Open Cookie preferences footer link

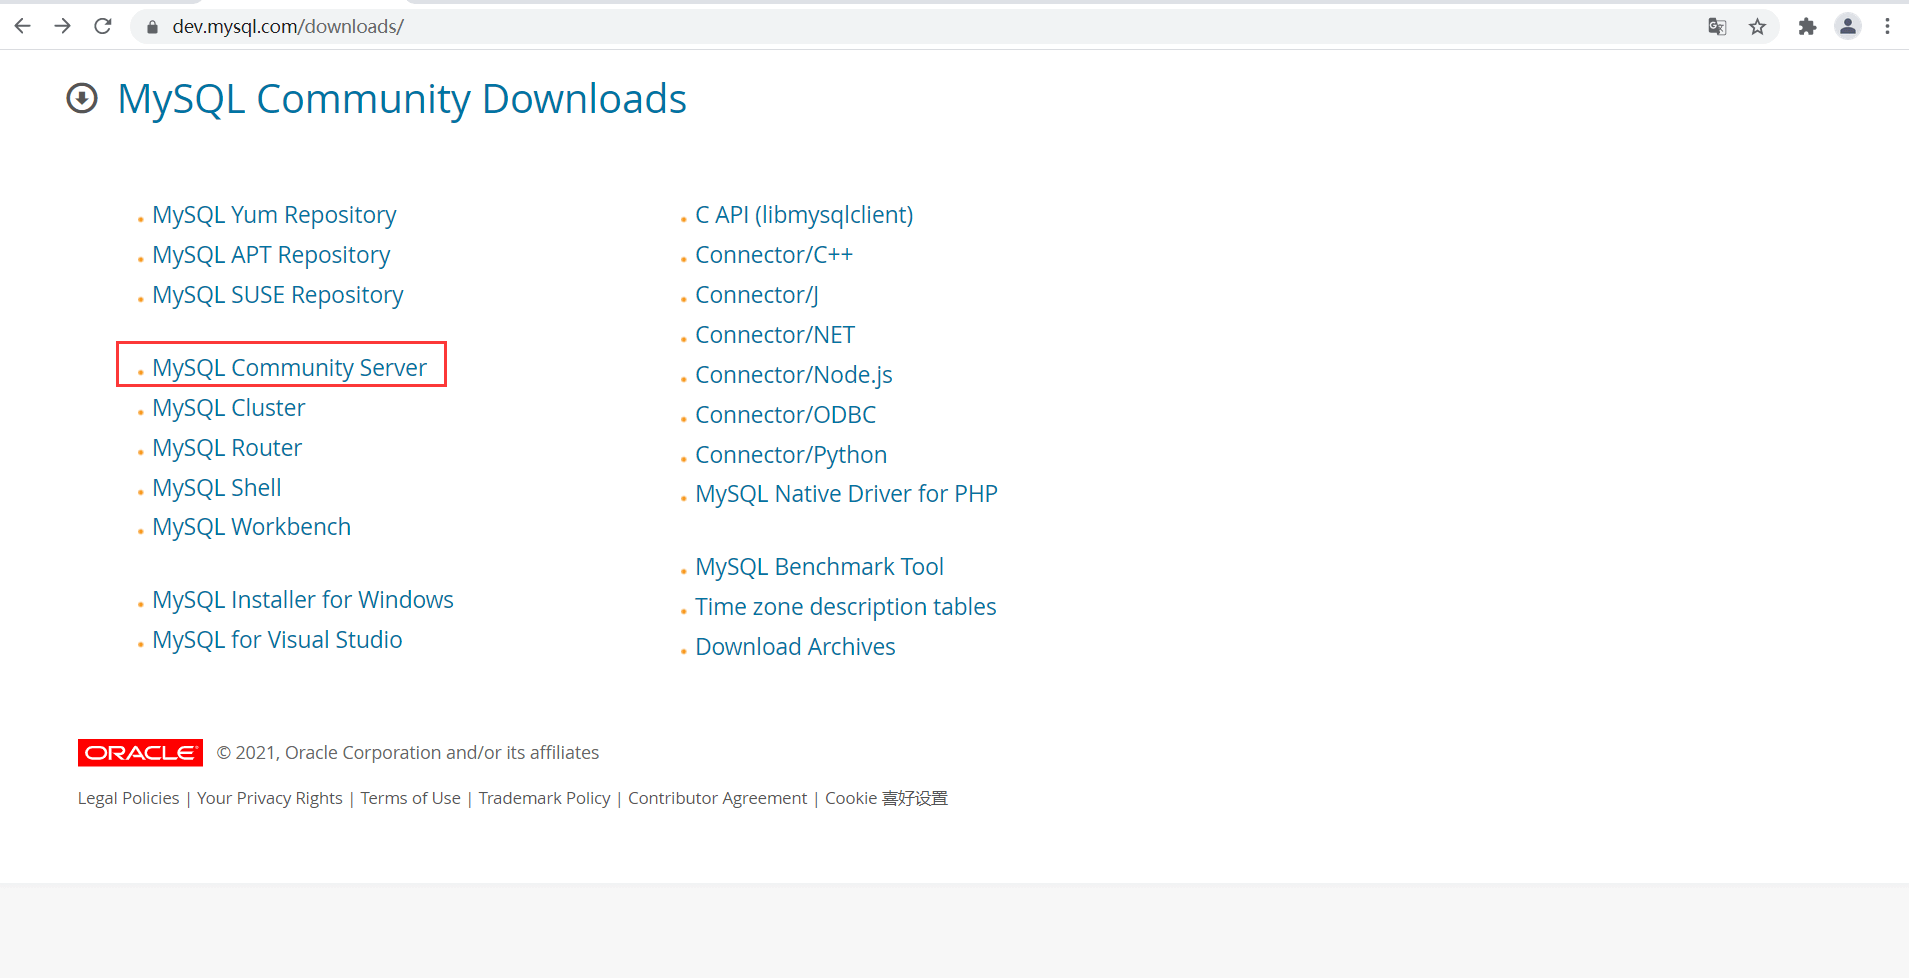pos(886,798)
